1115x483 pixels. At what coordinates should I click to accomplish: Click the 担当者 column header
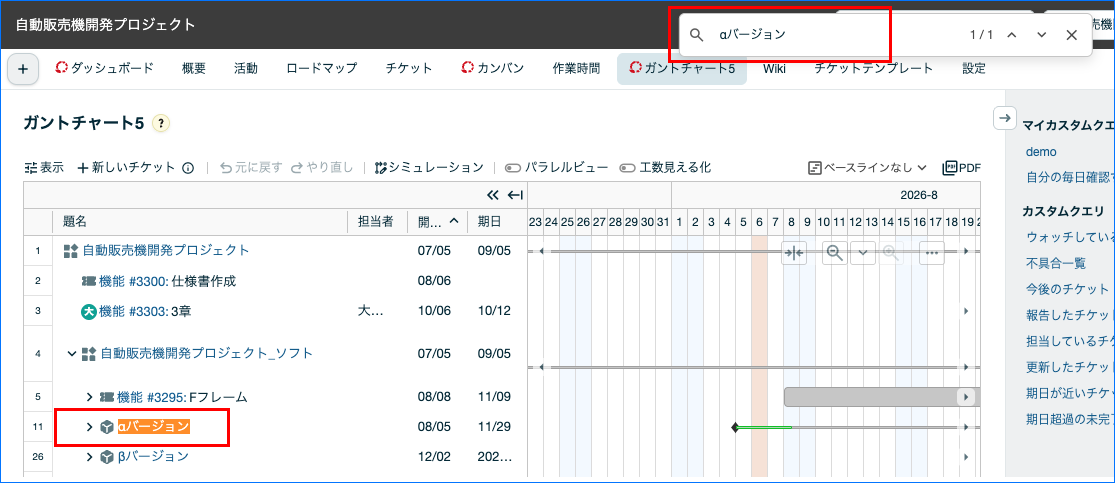click(x=376, y=222)
